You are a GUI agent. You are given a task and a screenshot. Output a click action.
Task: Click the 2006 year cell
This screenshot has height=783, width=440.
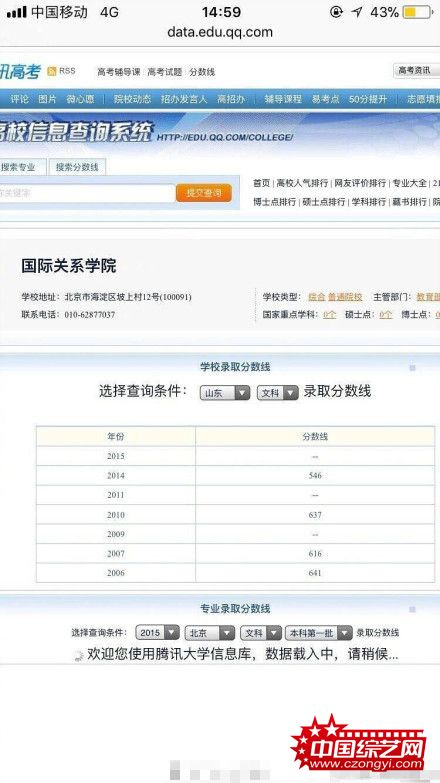tap(116, 573)
